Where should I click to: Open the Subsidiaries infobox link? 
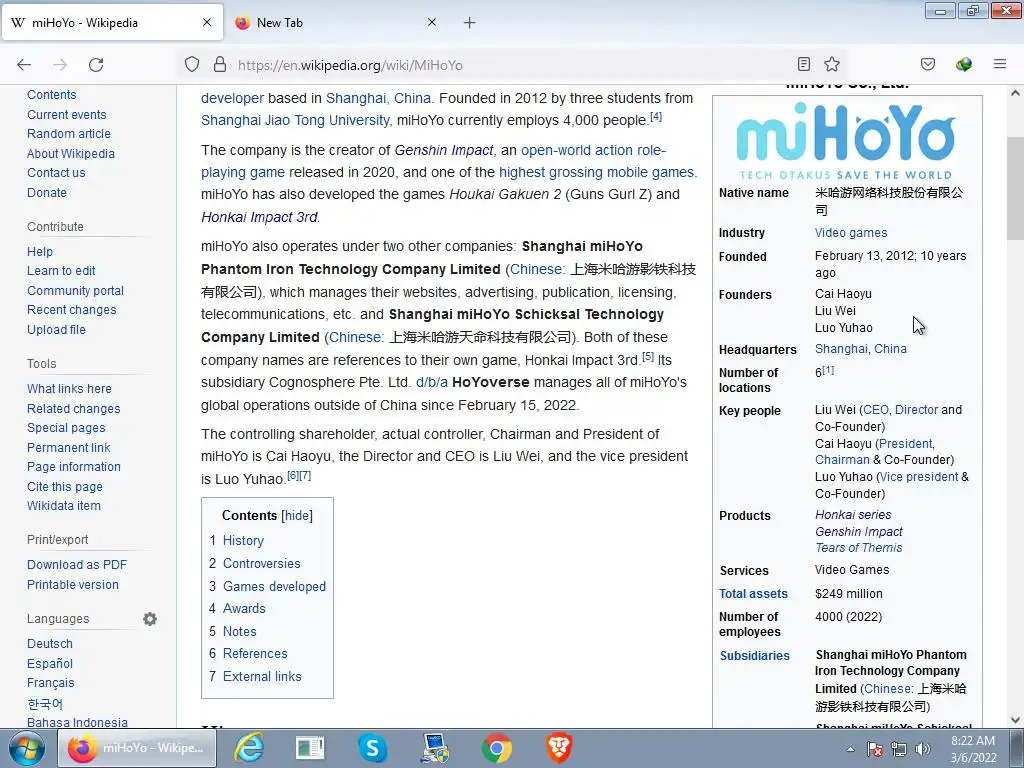click(x=754, y=656)
